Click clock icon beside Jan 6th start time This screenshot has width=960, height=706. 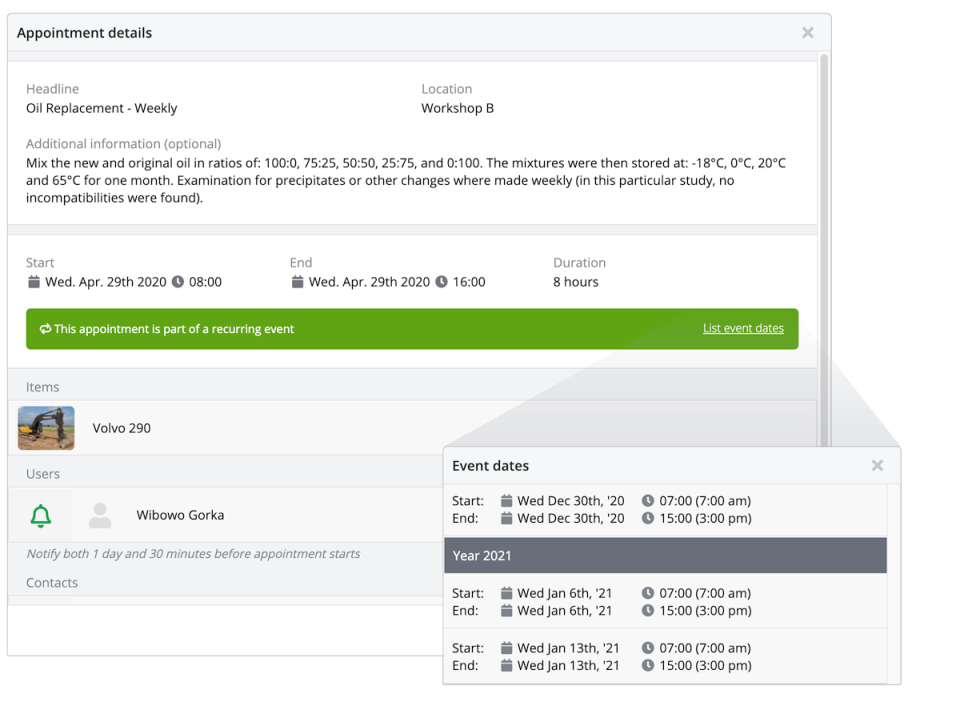[648, 593]
